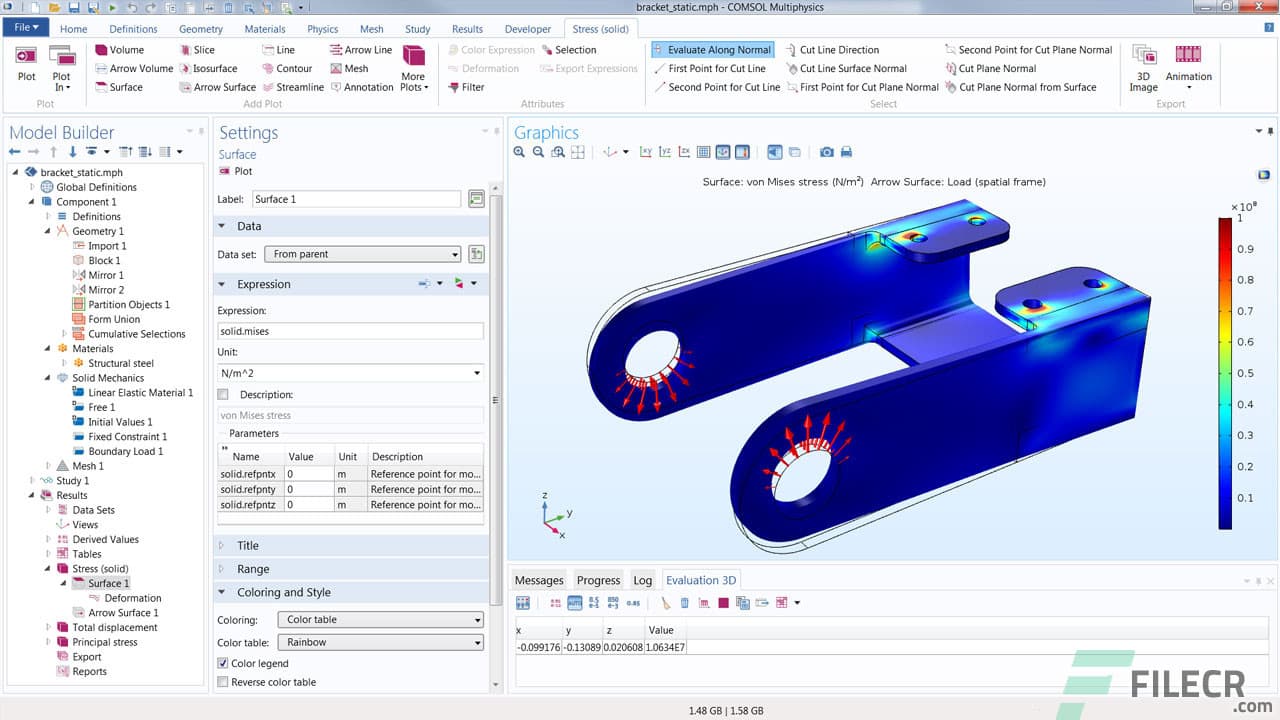The image size is (1280, 720).
Task: Change the Color table from Rainbow
Action: pos(380,643)
